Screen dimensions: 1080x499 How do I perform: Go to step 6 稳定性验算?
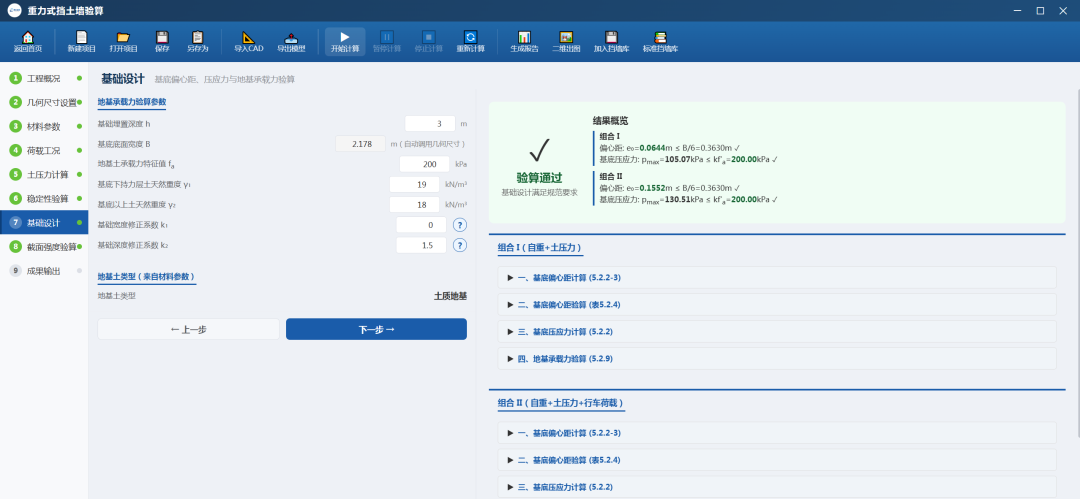point(44,198)
